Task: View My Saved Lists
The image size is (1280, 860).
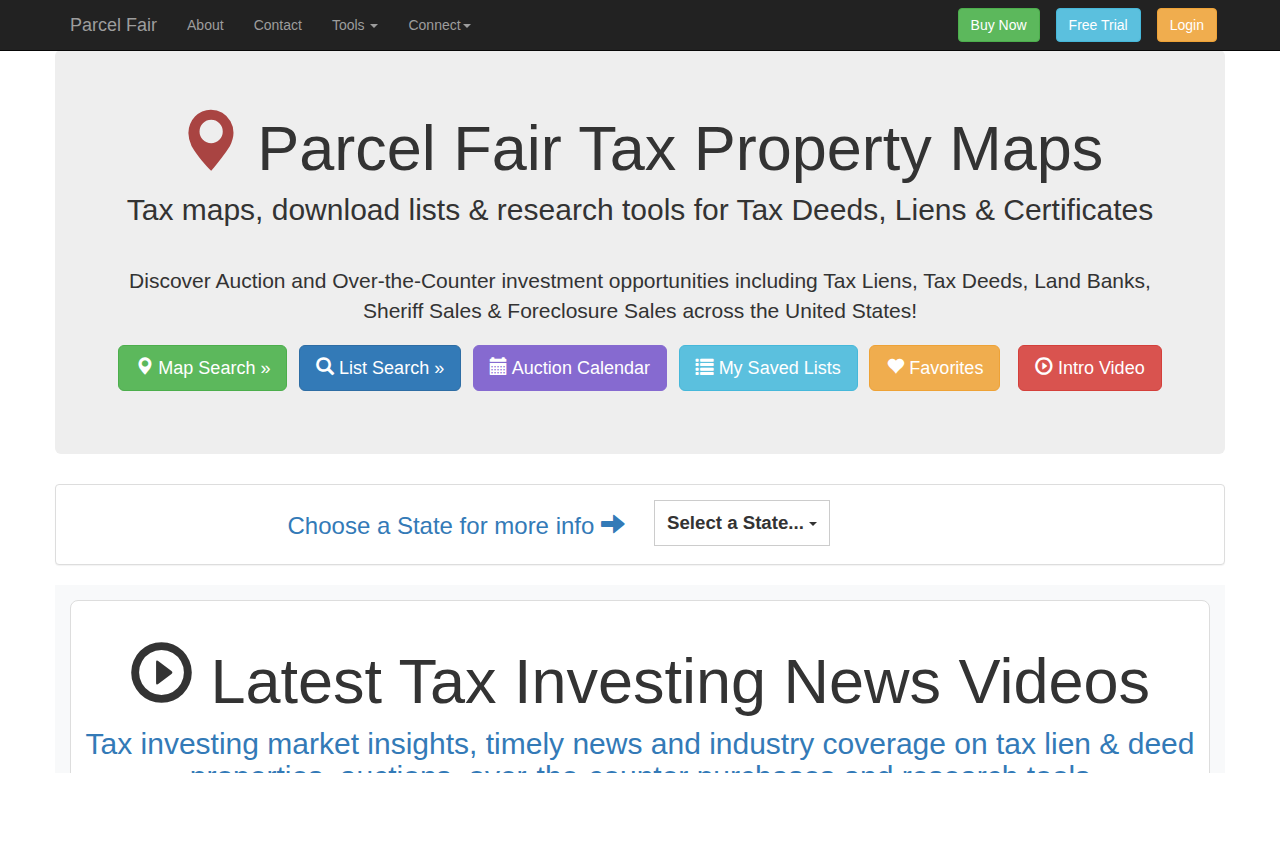Action: (768, 368)
